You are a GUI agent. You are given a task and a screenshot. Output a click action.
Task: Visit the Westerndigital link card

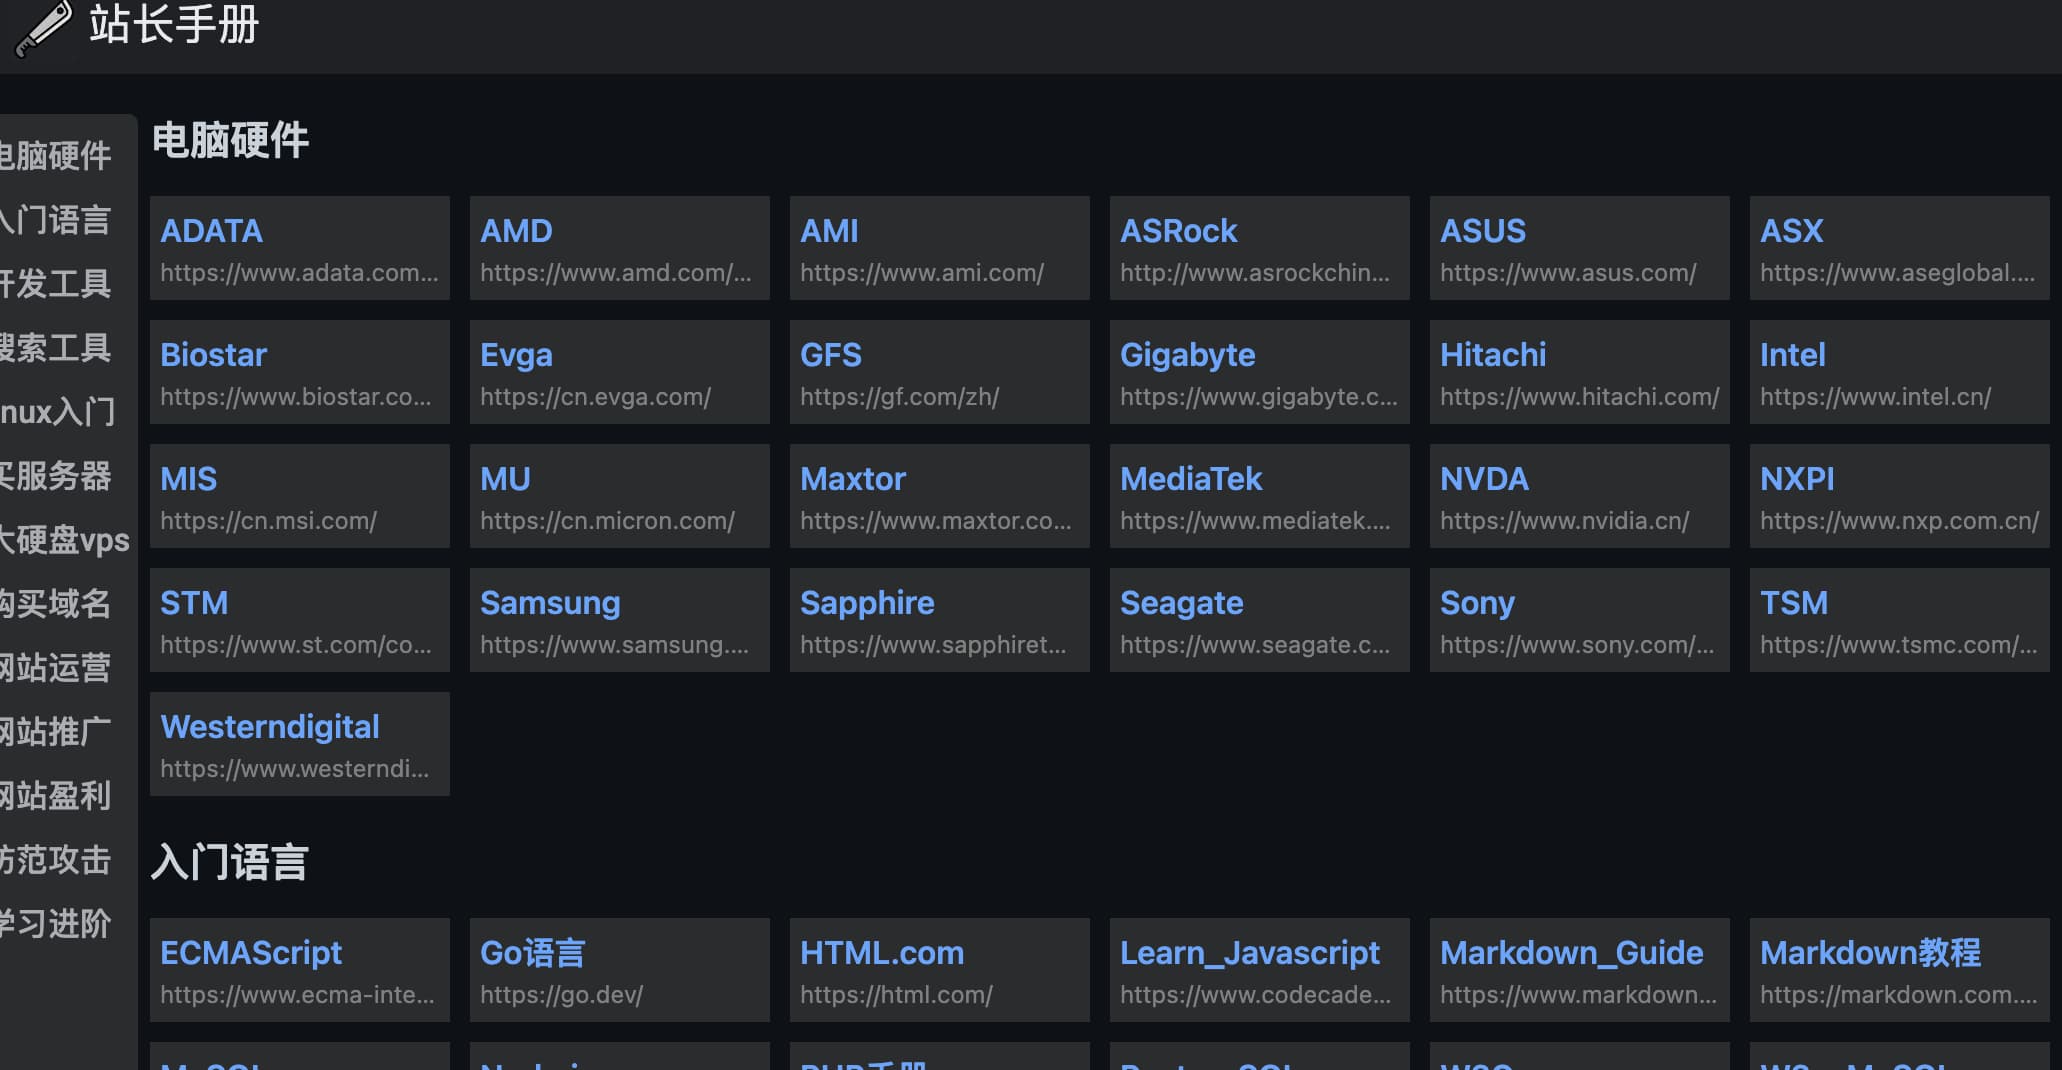(299, 744)
